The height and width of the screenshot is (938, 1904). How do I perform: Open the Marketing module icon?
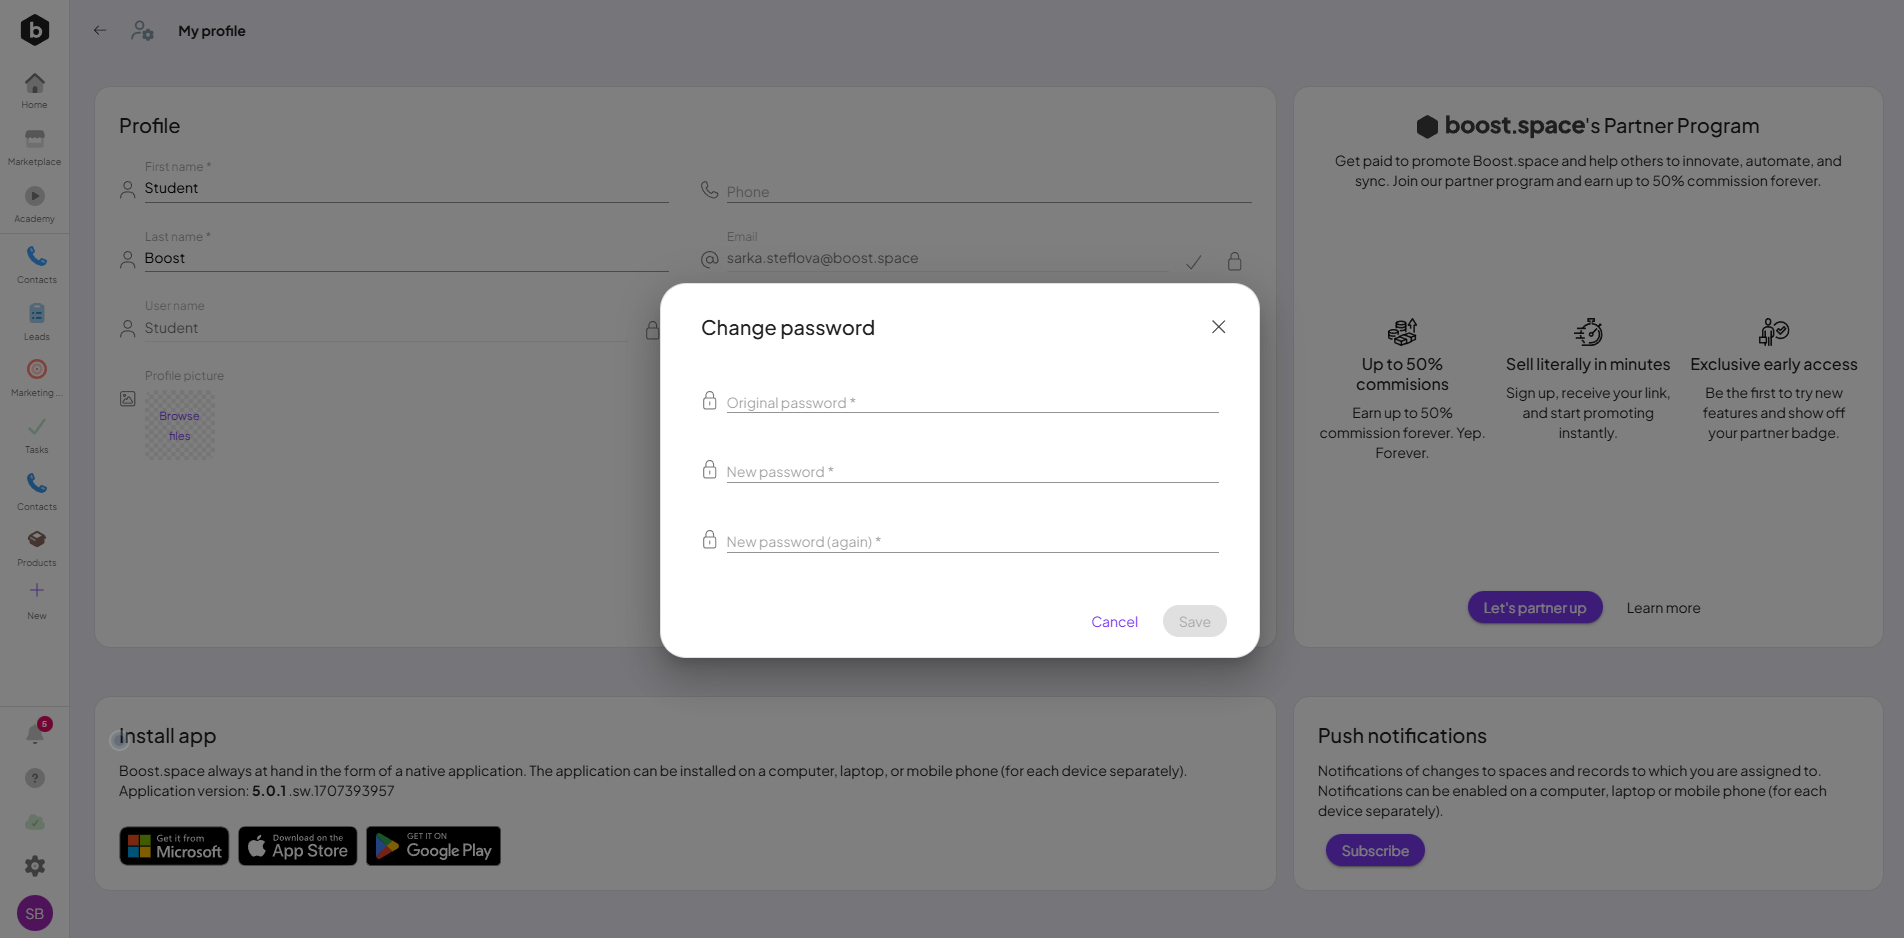pyautogui.click(x=36, y=376)
